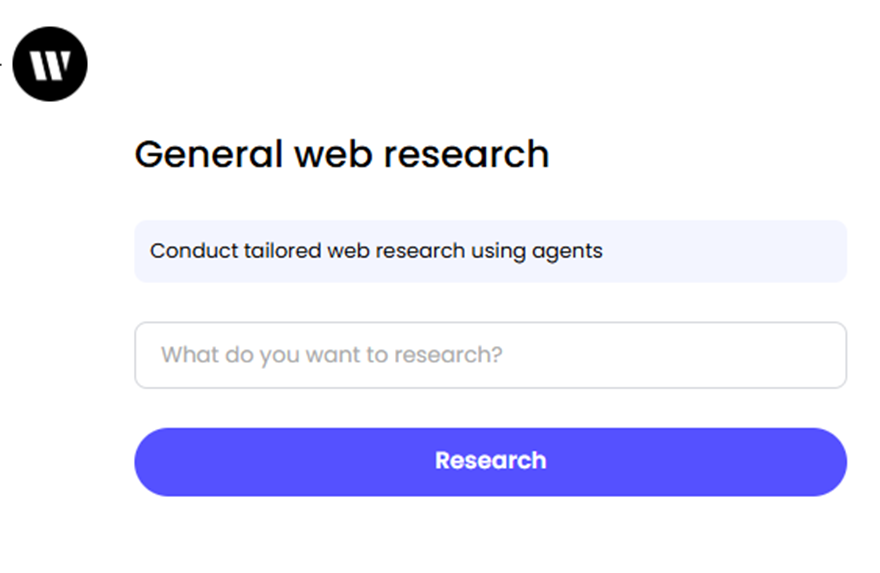Image resolution: width=880 pixels, height=573 pixels.
Task: Click the placeholder text in the search box
Action: tap(332, 355)
